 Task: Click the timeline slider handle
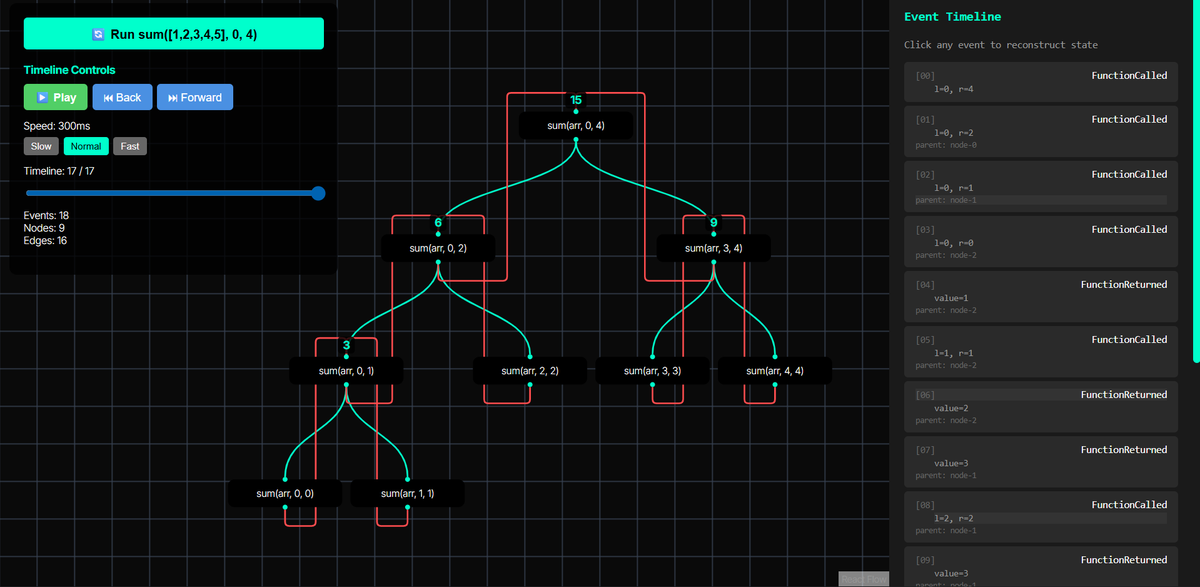coord(319,193)
